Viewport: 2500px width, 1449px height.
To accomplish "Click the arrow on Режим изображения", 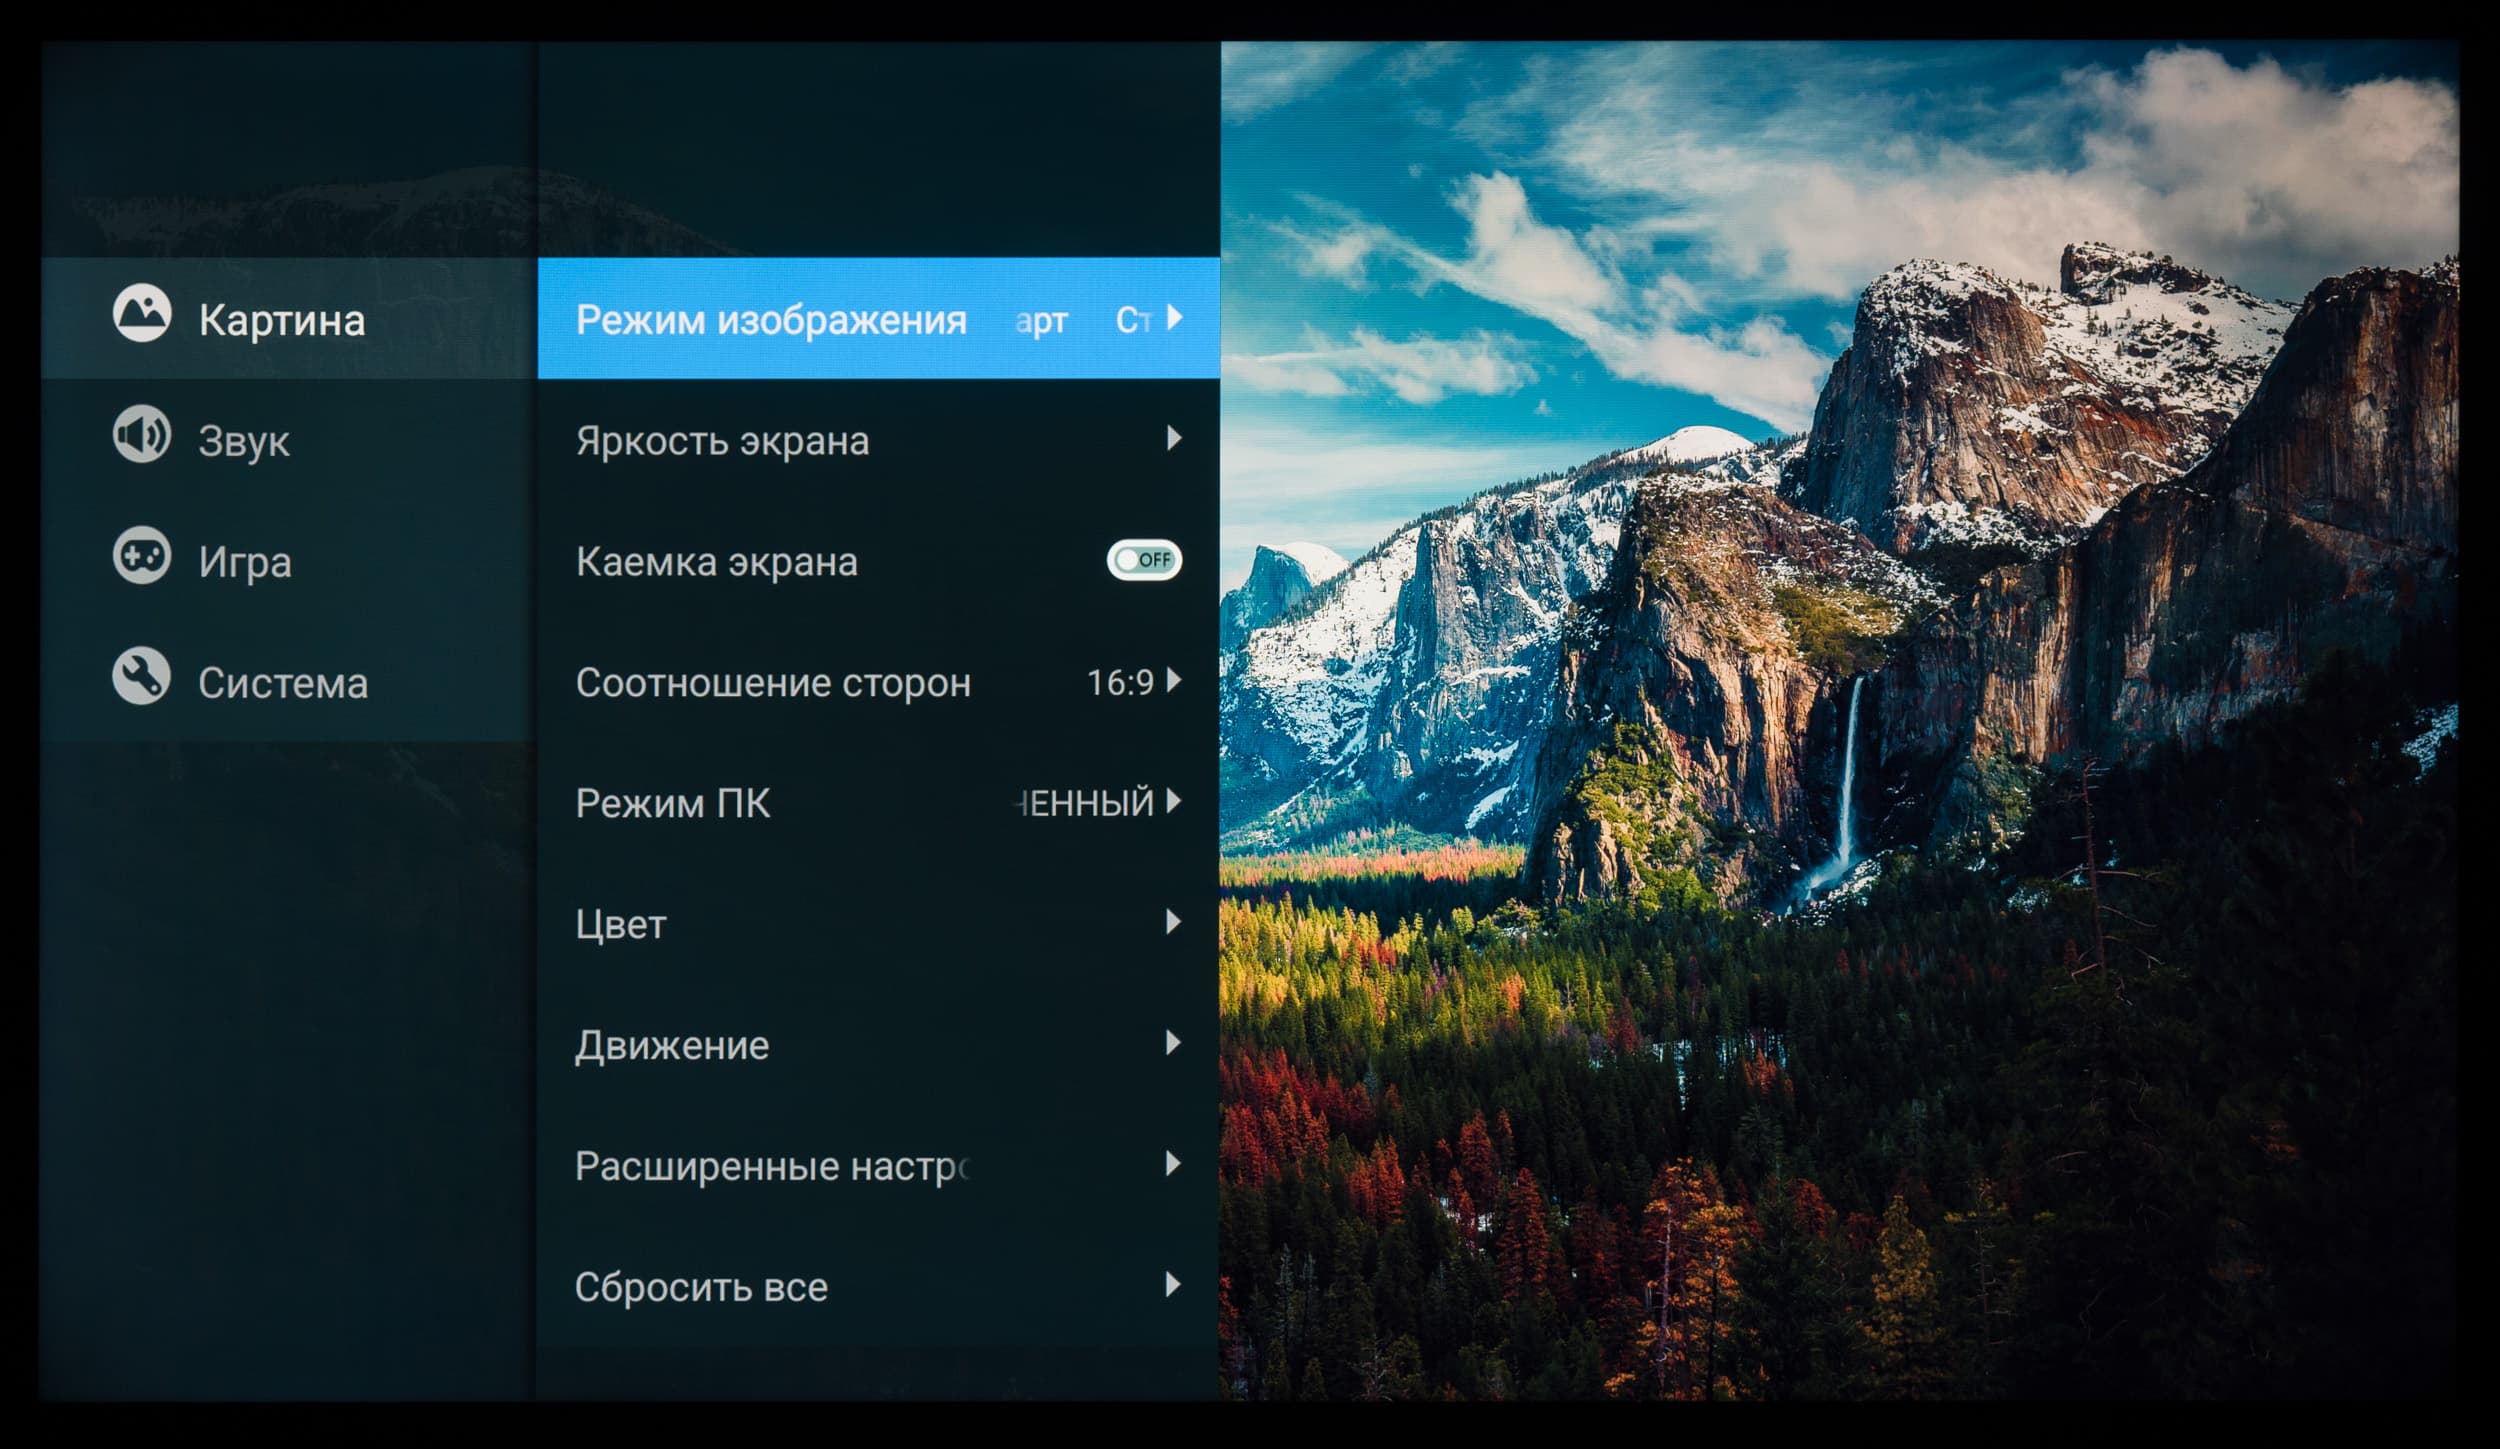I will (1175, 318).
